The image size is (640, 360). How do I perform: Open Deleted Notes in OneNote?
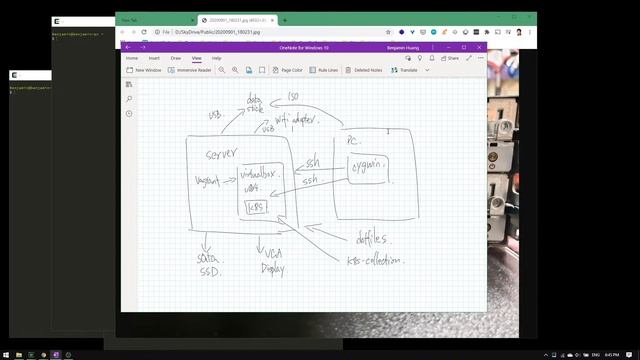pos(364,70)
